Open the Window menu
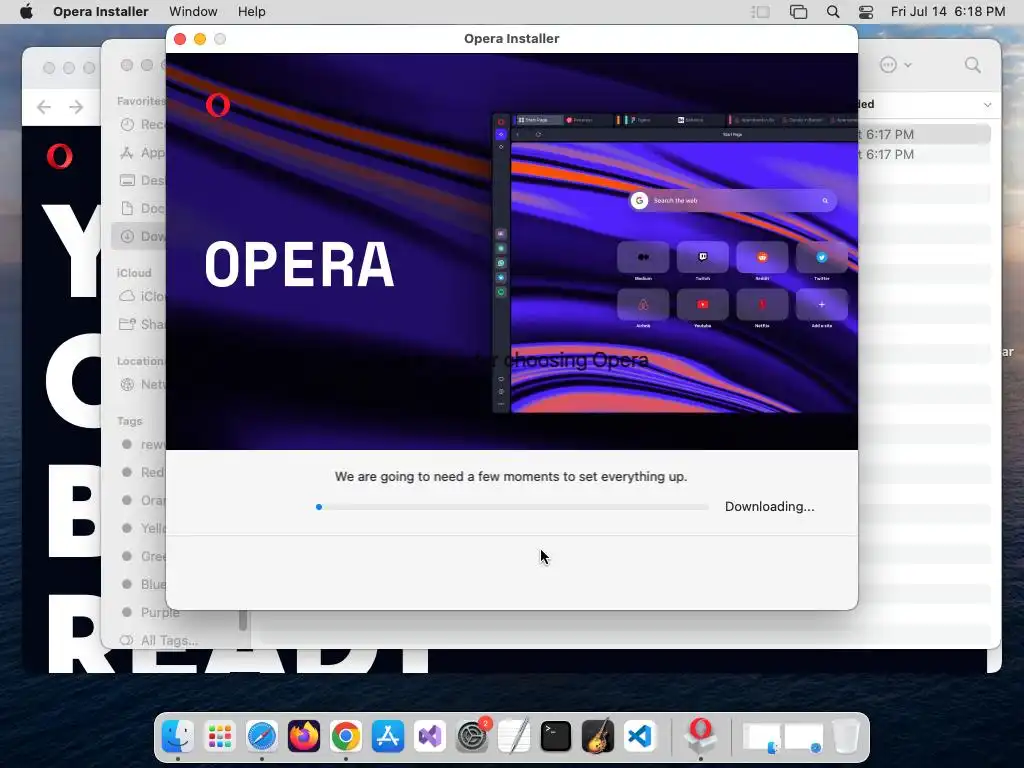 click(x=193, y=12)
